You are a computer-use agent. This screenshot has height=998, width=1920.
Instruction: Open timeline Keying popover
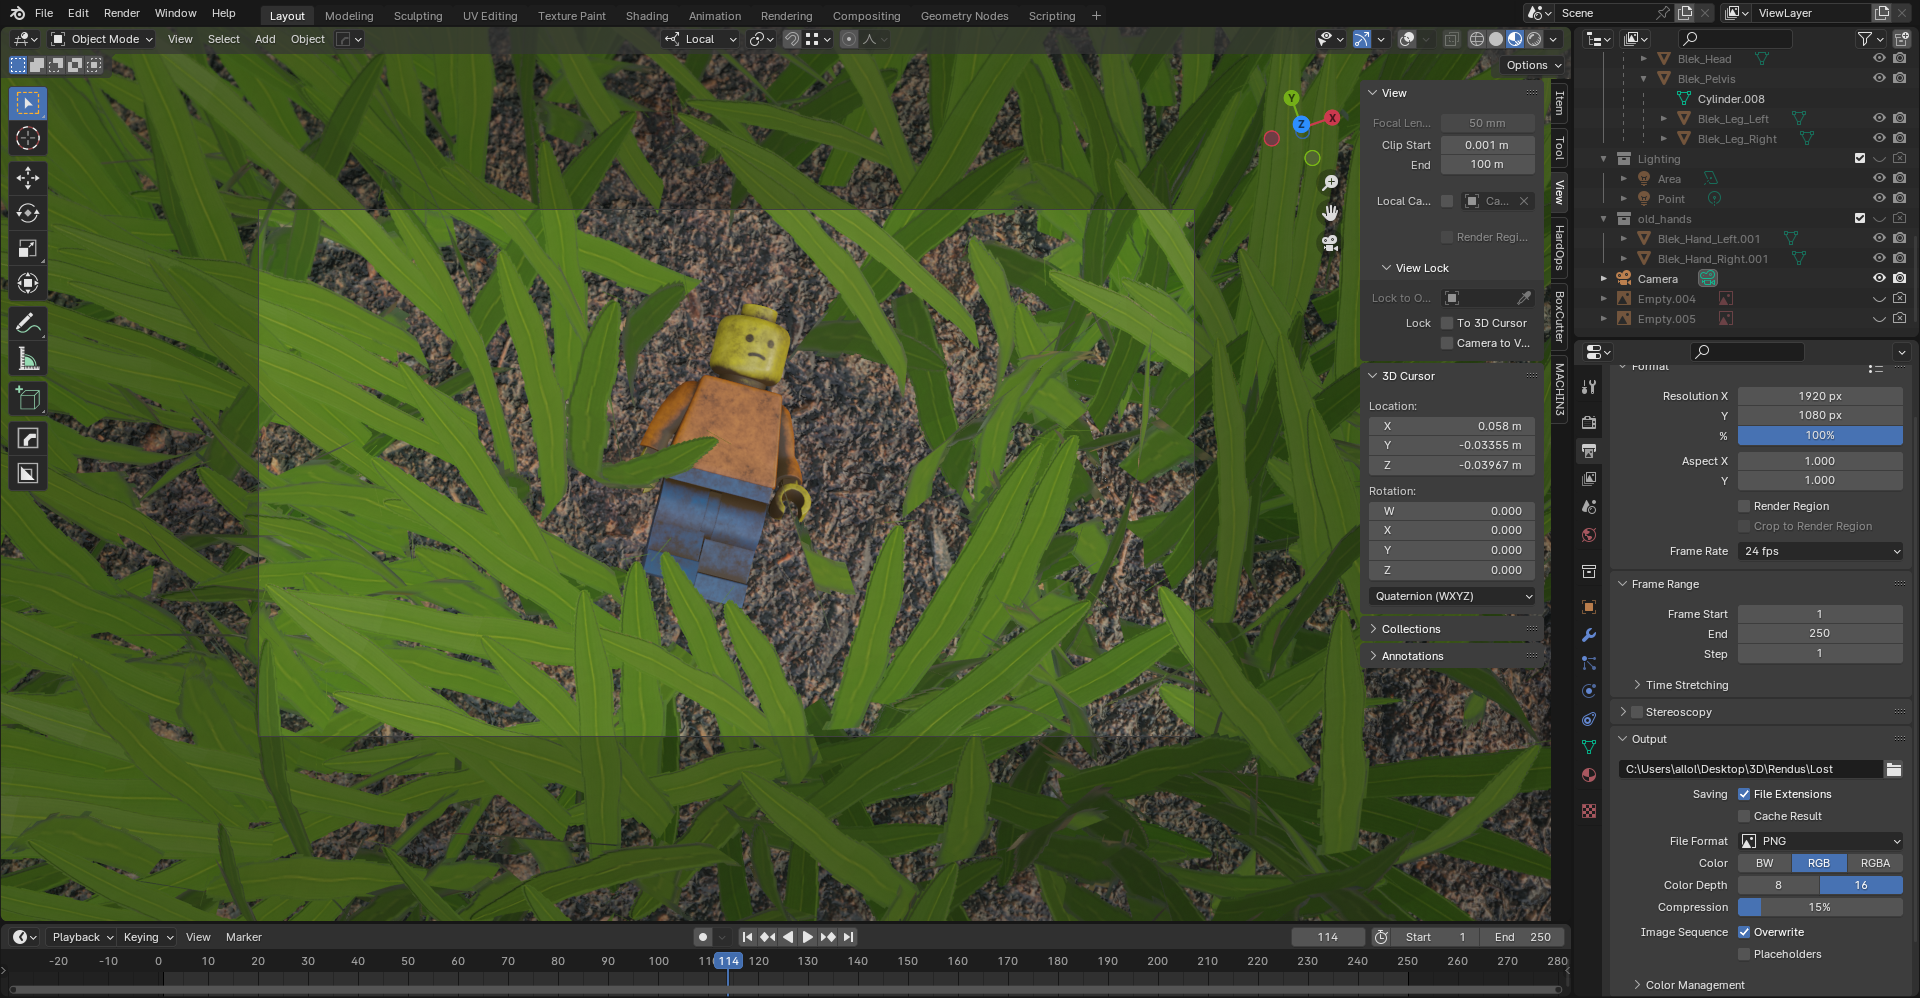click(x=148, y=937)
